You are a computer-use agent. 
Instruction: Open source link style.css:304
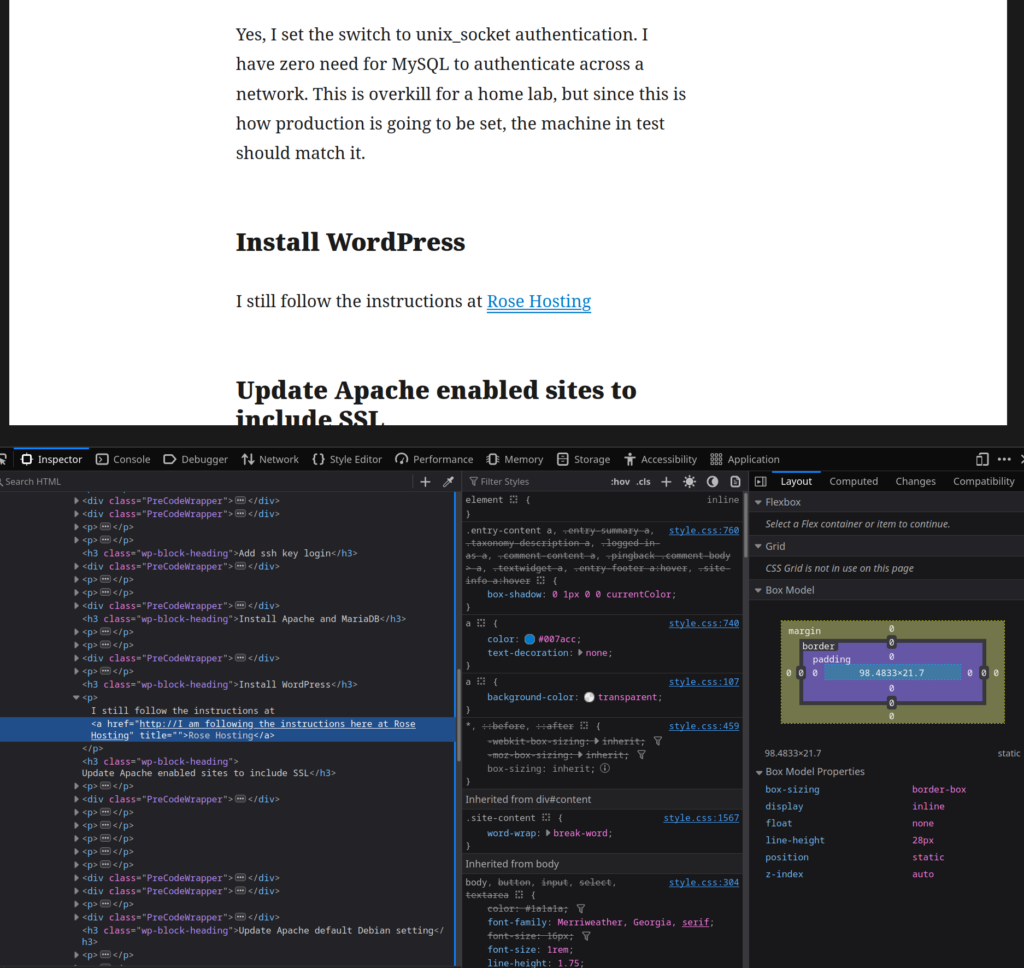coord(703,882)
